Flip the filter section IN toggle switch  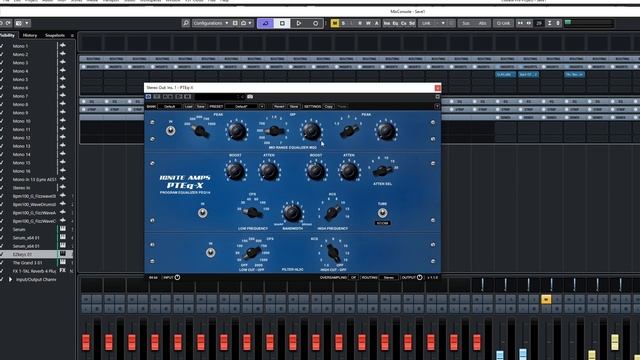[x=211, y=253]
